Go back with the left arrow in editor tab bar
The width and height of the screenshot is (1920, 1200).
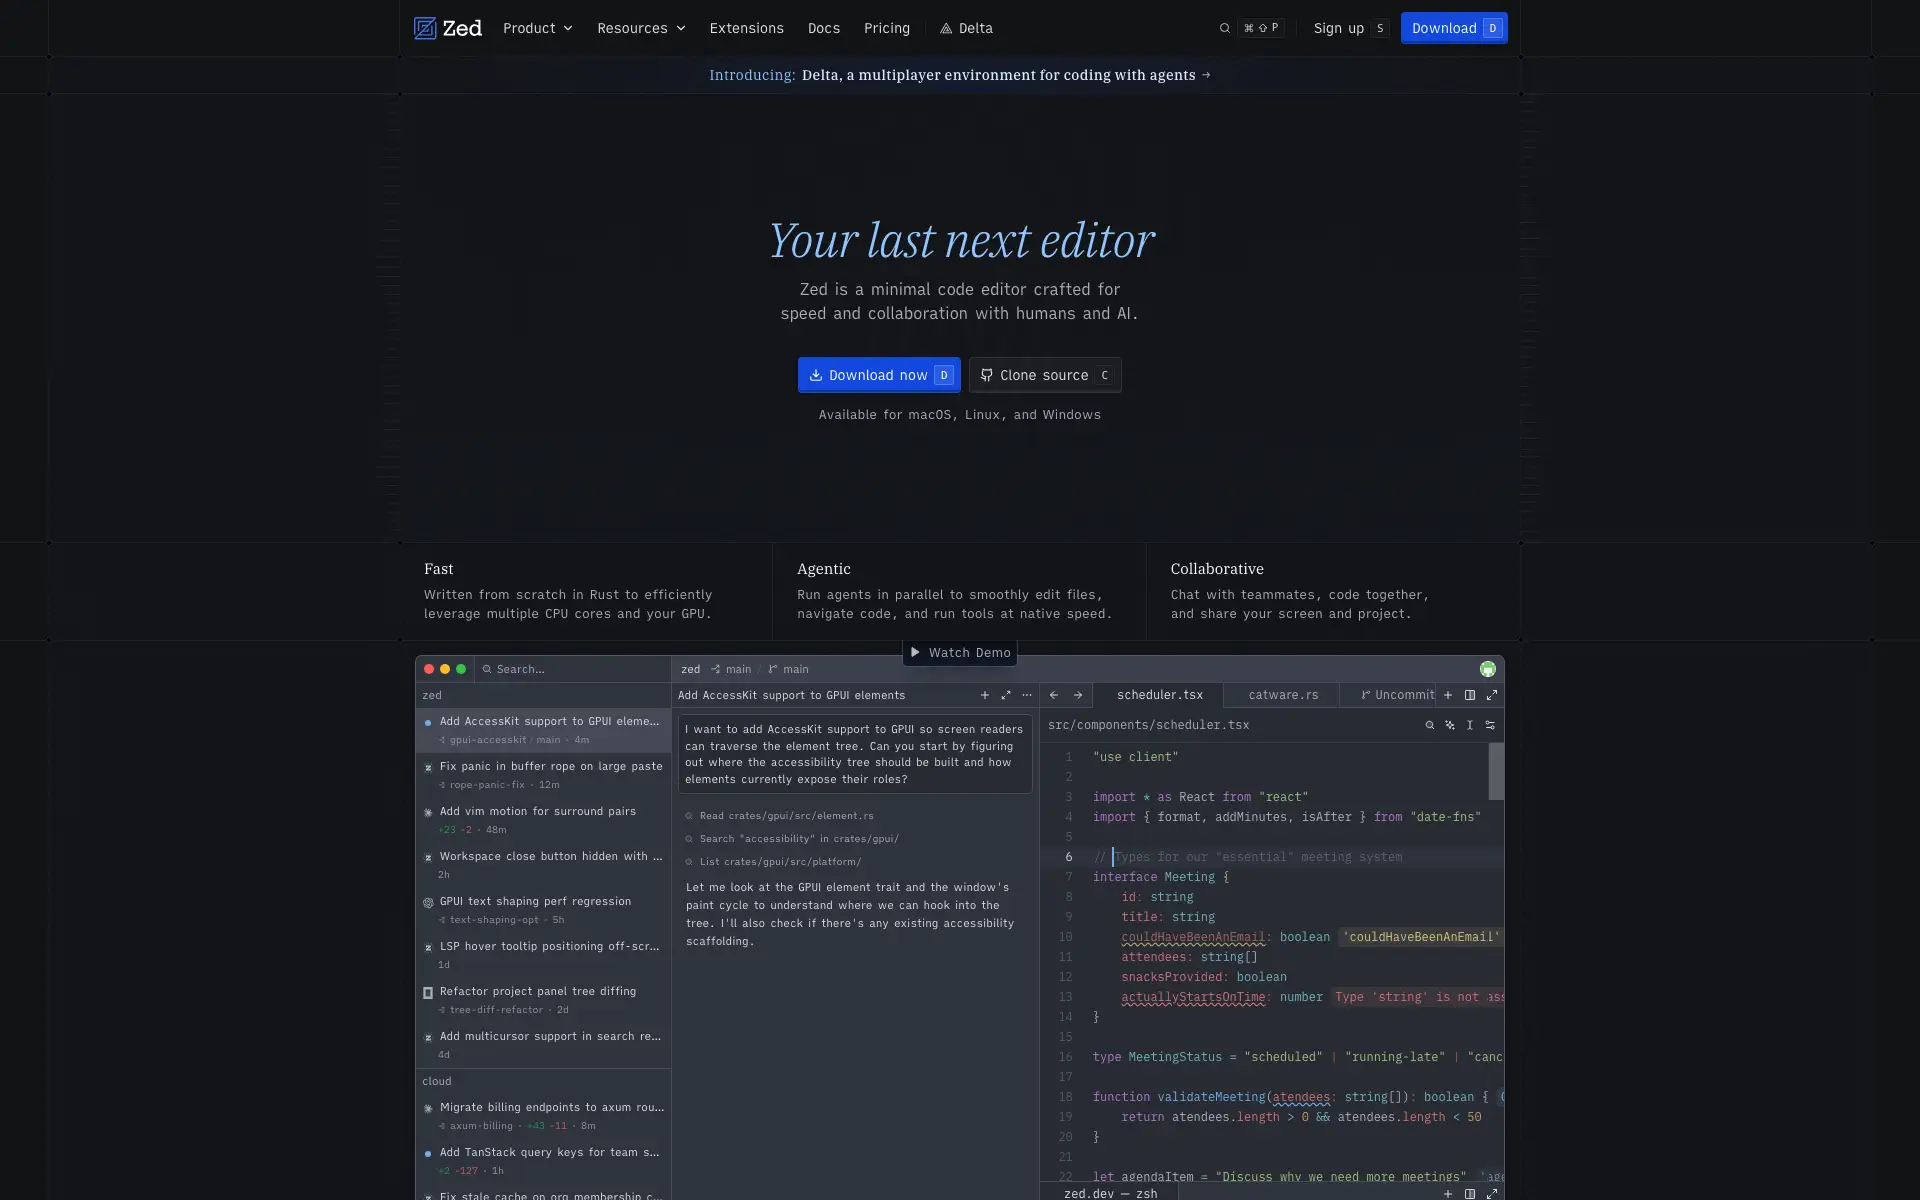(x=1053, y=695)
